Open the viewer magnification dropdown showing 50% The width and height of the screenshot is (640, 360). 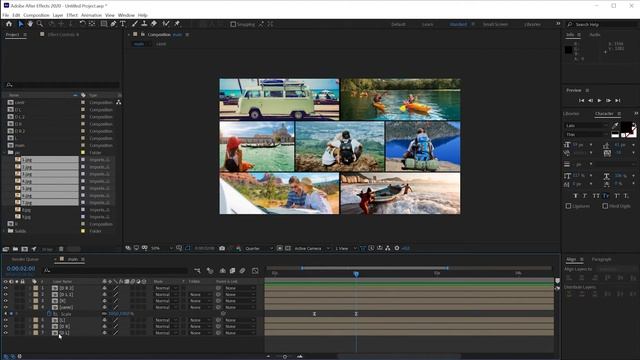click(162, 248)
